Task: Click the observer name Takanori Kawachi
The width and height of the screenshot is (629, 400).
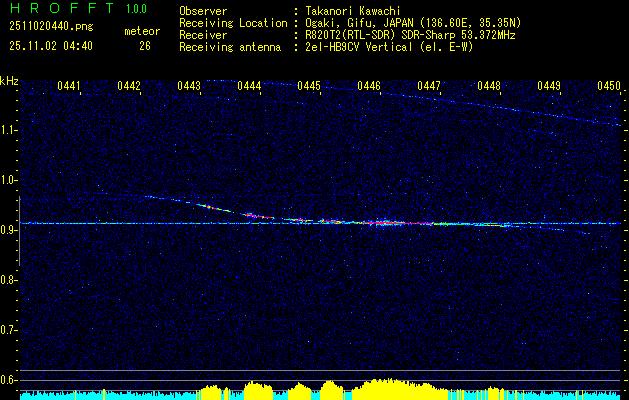Action: (x=353, y=11)
